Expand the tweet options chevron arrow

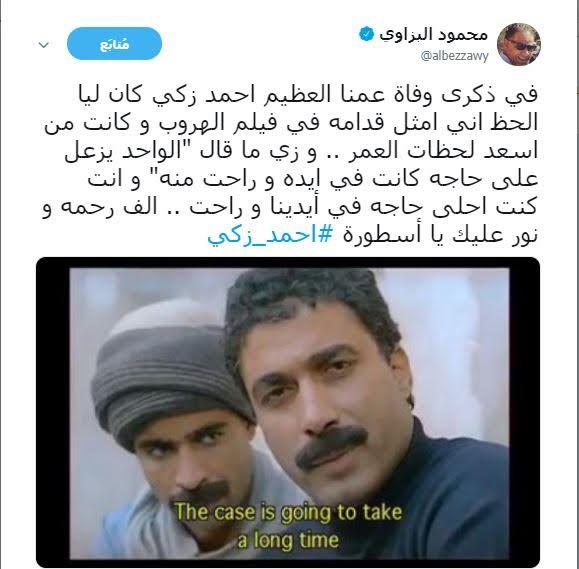[x=44, y=45]
